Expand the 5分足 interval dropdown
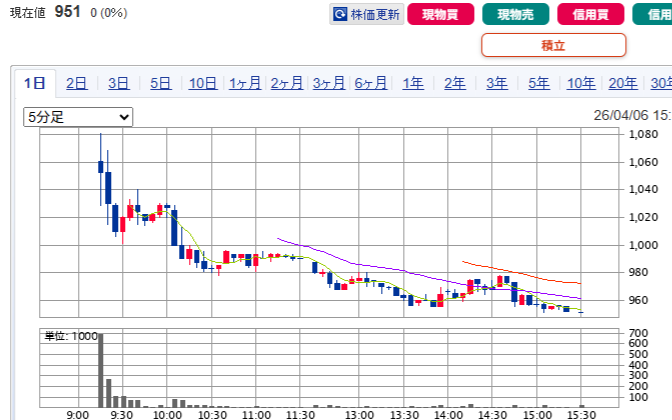 pos(78,117)
